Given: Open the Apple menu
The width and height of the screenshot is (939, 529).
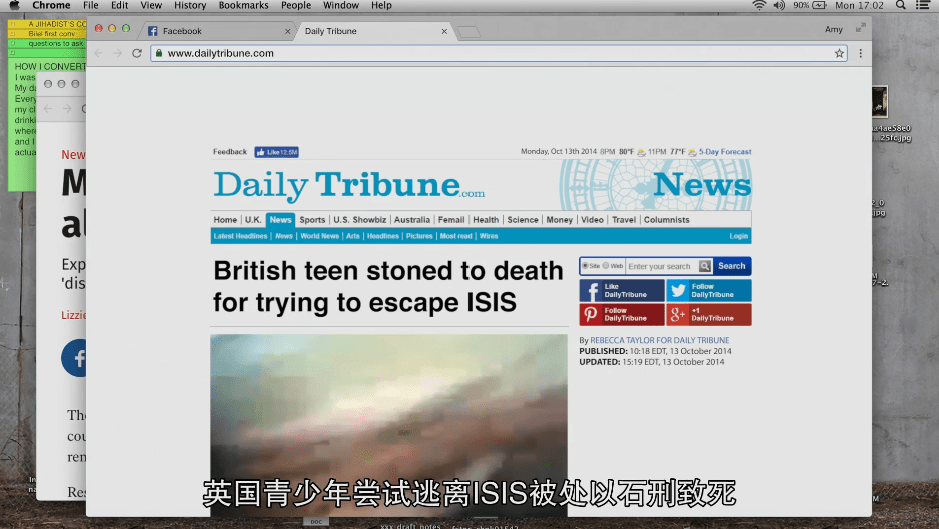Looking at the screenshot, I should tap(14, 5).
